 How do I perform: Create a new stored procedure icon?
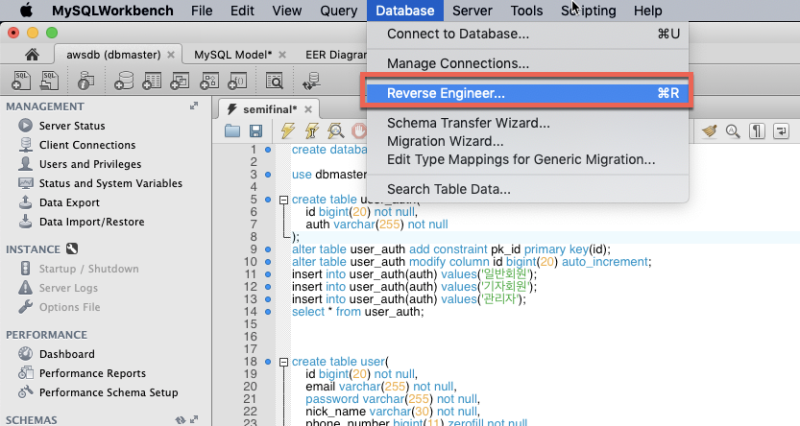(209, 81)
